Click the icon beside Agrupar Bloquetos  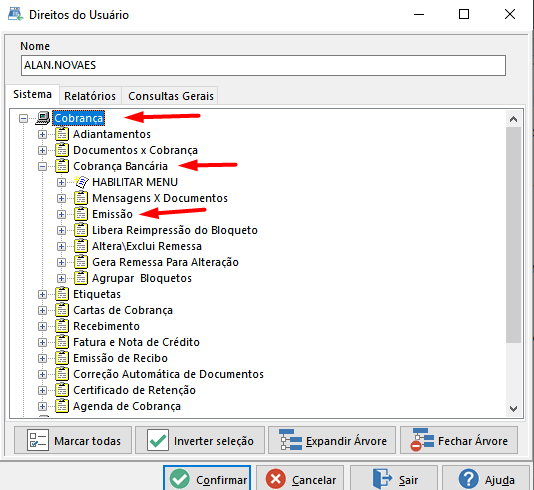tap(81, 278)
